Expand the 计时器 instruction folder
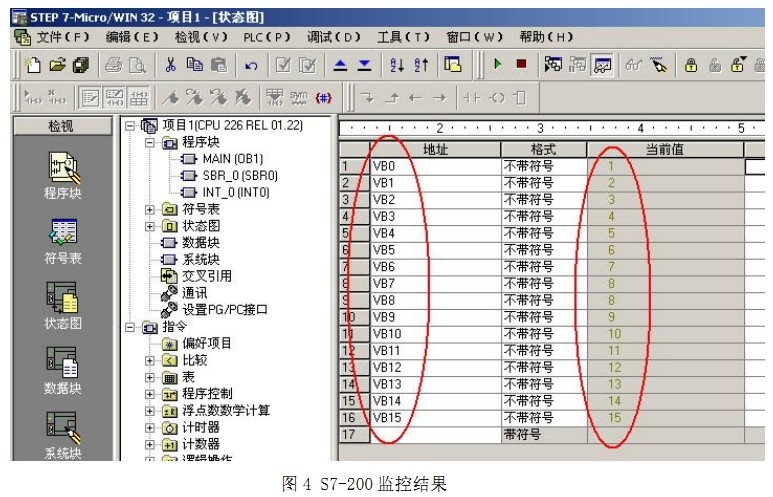The height and width of the screenshot is (497, 773). point(149,427)
